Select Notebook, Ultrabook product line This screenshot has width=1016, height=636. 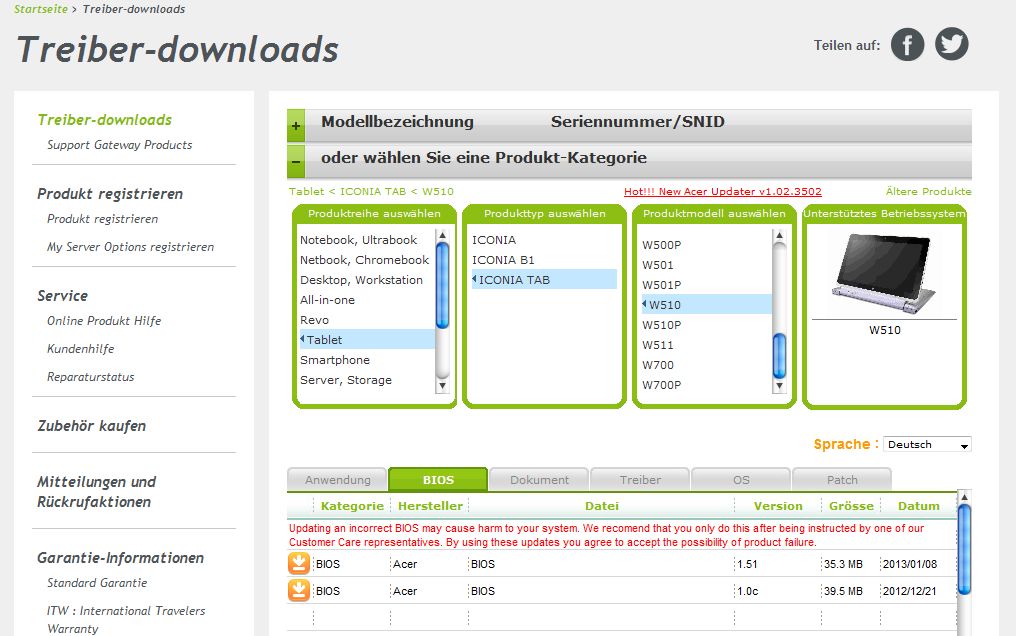(x=358, y=240)
